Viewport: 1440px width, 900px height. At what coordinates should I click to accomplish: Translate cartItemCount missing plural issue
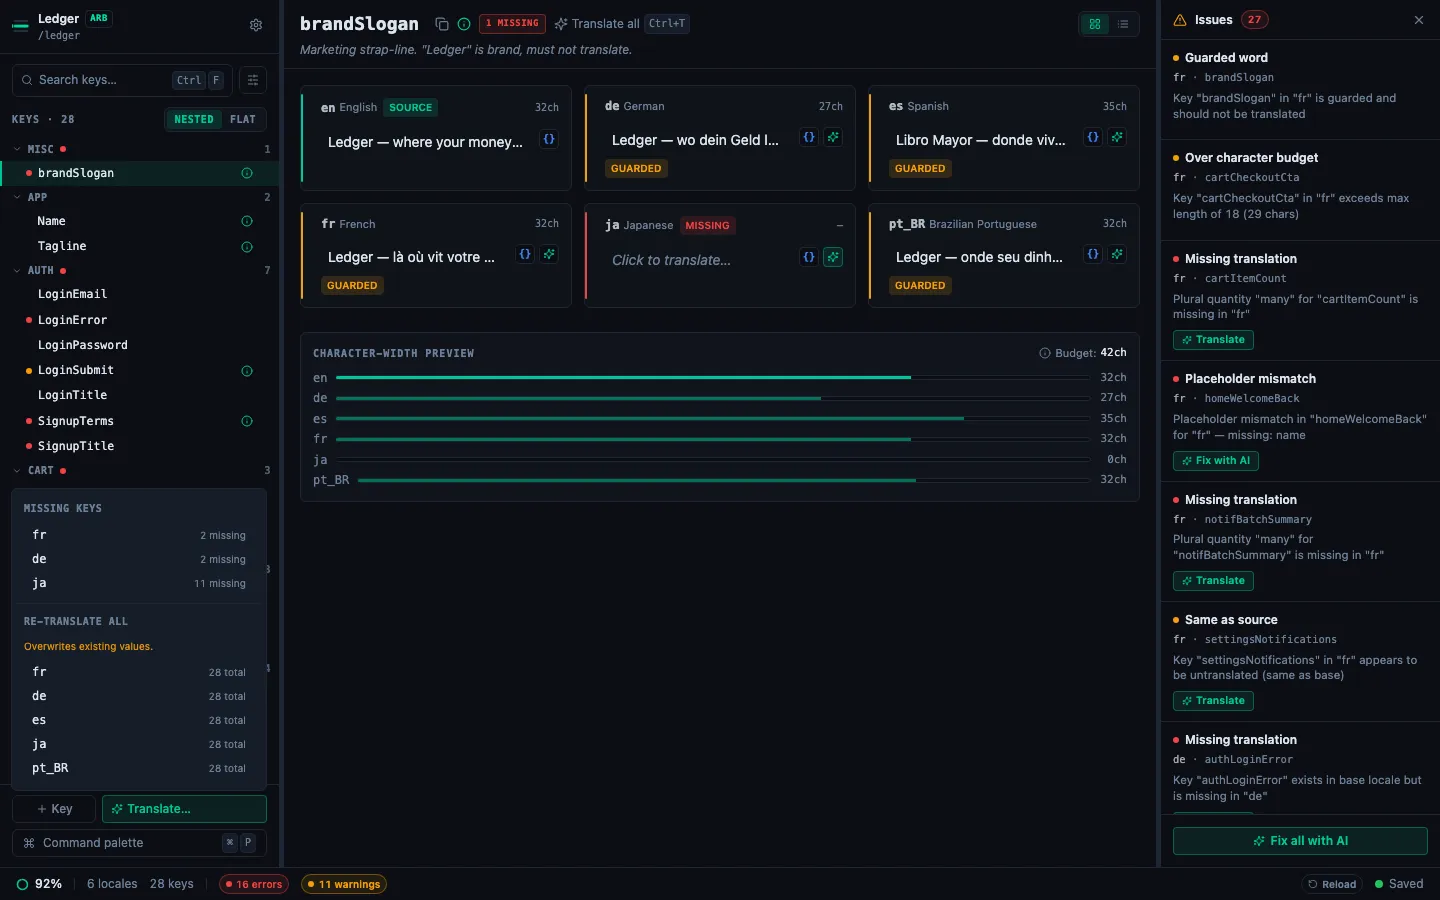pyautogui.click(x=1213, y=340)
